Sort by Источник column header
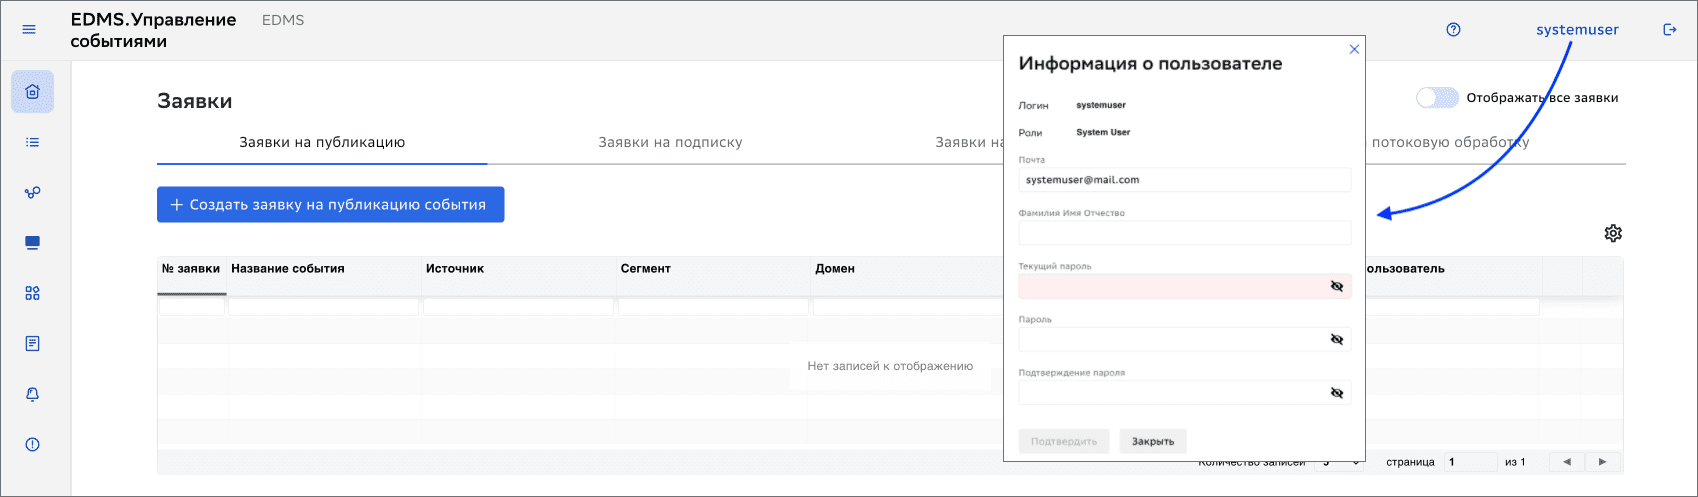The height and width of the screenshot is (497, 1698). click(519, 269)
